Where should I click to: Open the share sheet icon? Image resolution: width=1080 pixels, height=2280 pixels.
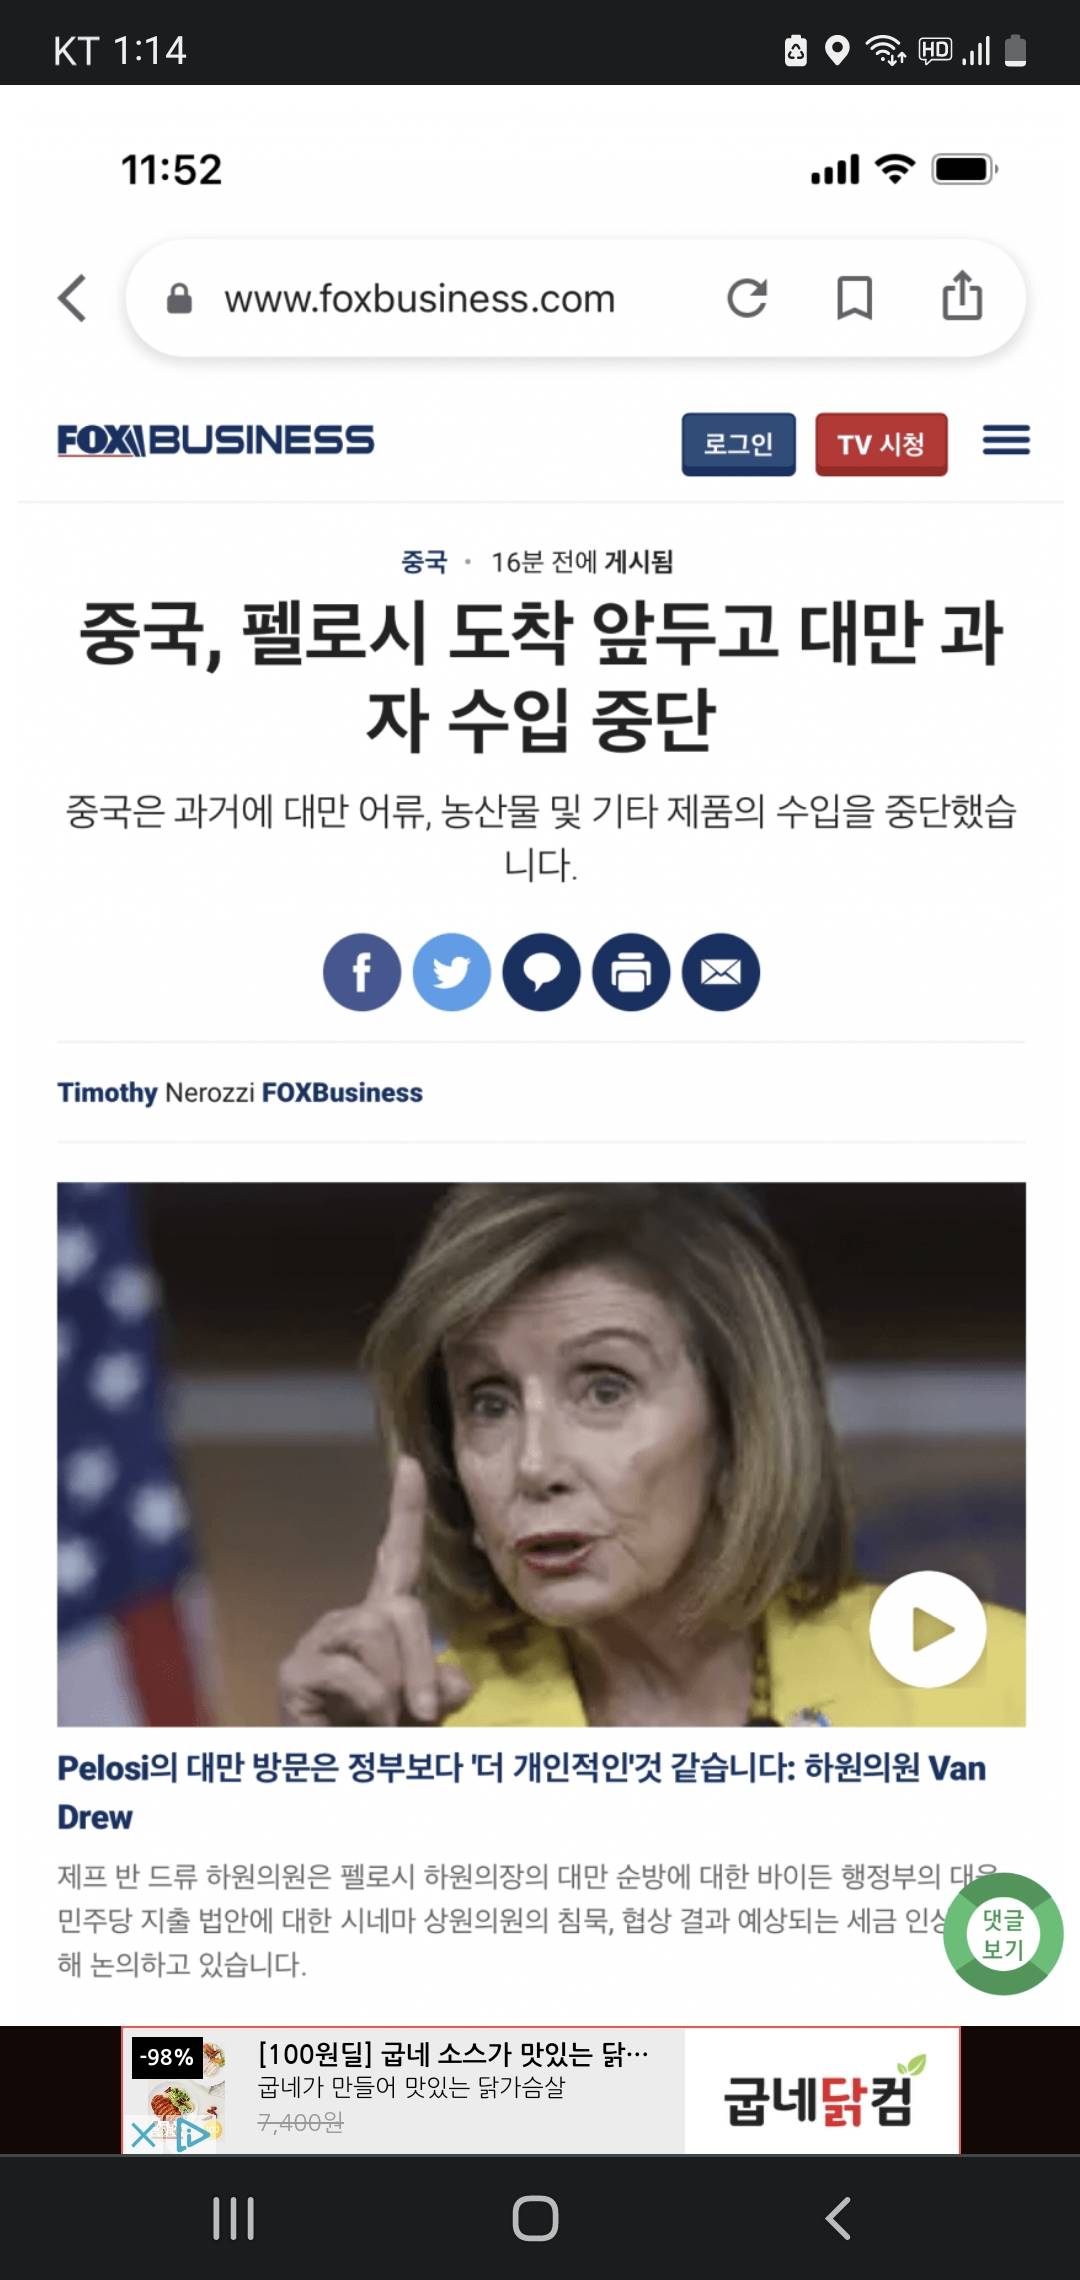(962, 296)
